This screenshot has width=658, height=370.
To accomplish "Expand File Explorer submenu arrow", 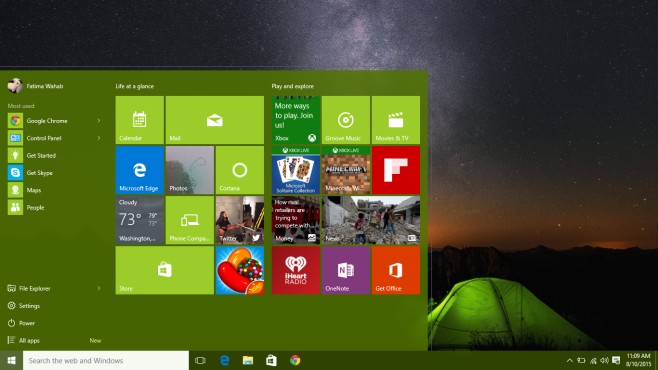I will (99, 288).
